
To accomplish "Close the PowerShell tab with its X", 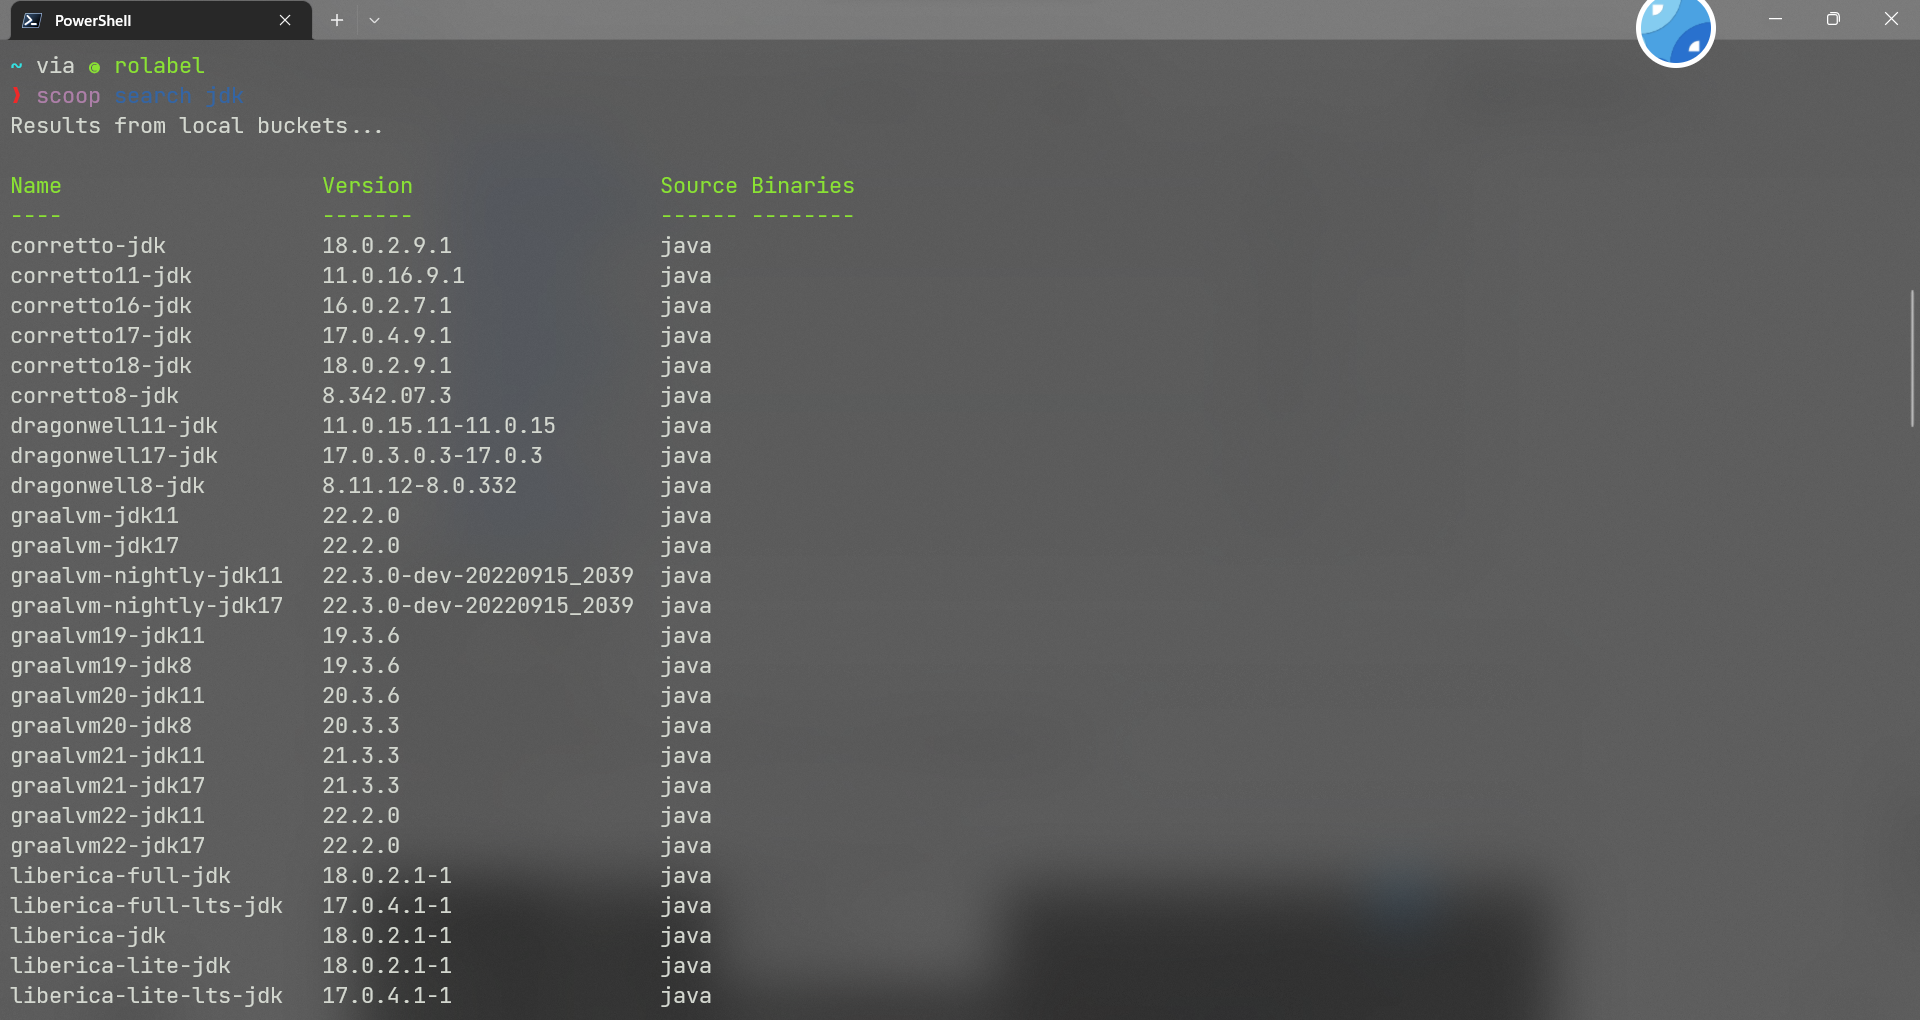I will click(x=285, y=20).
